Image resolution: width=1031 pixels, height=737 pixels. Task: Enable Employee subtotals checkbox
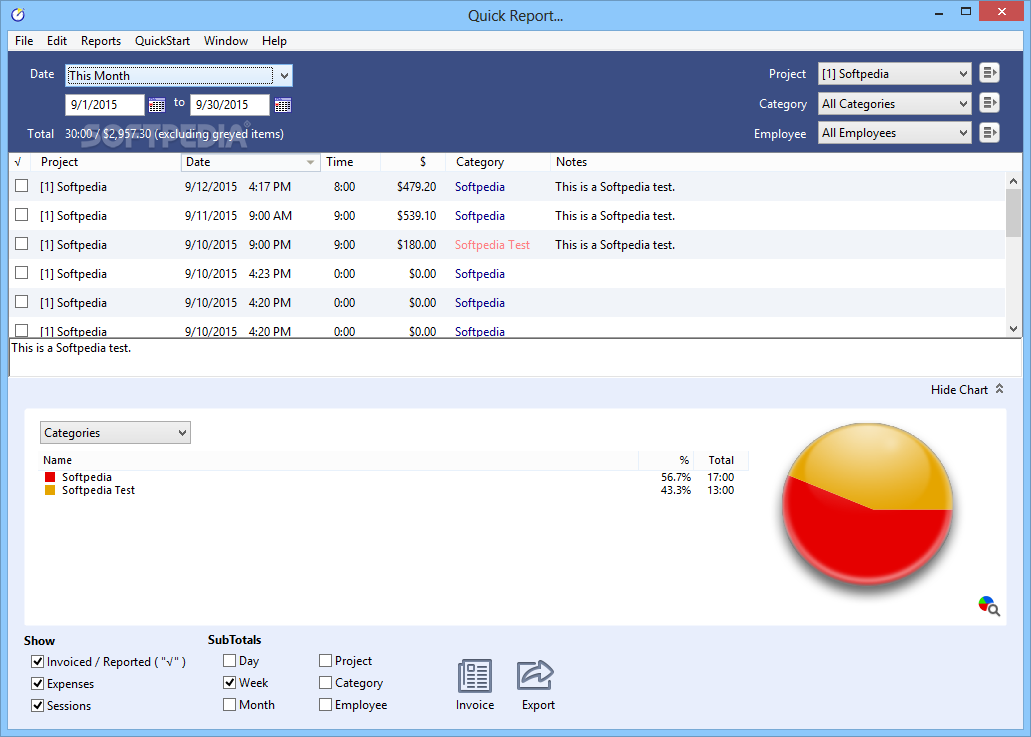(325, 705)
